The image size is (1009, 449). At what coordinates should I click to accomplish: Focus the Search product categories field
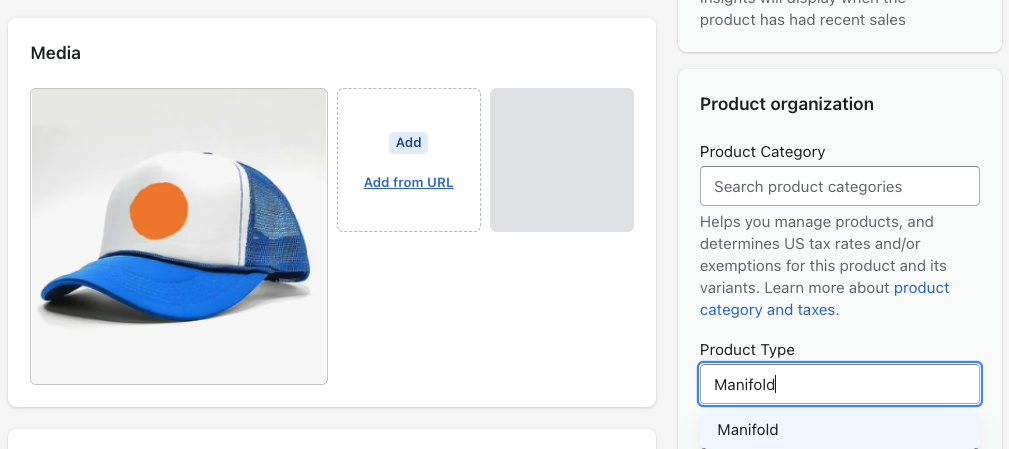click(x=839, y=186)
